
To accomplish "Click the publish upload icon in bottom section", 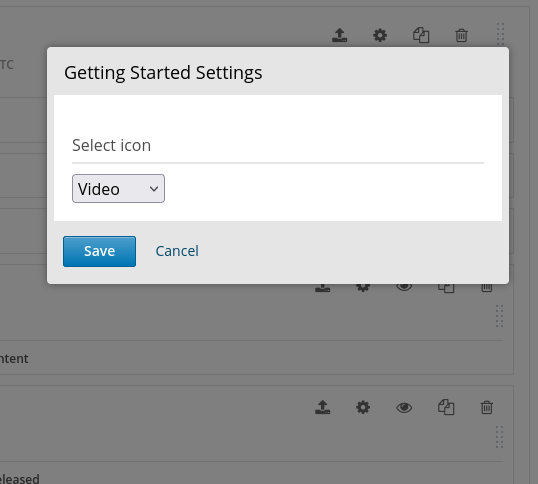I will [323, 407].
